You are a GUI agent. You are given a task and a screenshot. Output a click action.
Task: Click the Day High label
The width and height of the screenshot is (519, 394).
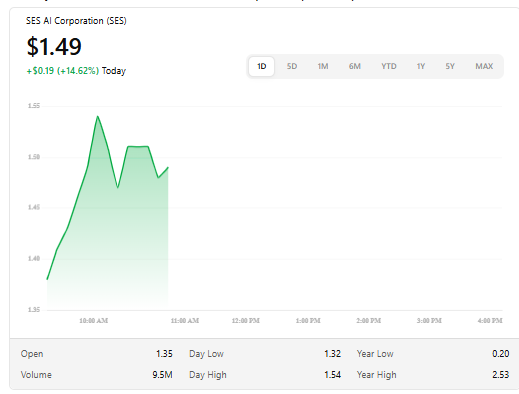(x=208, y=375)
